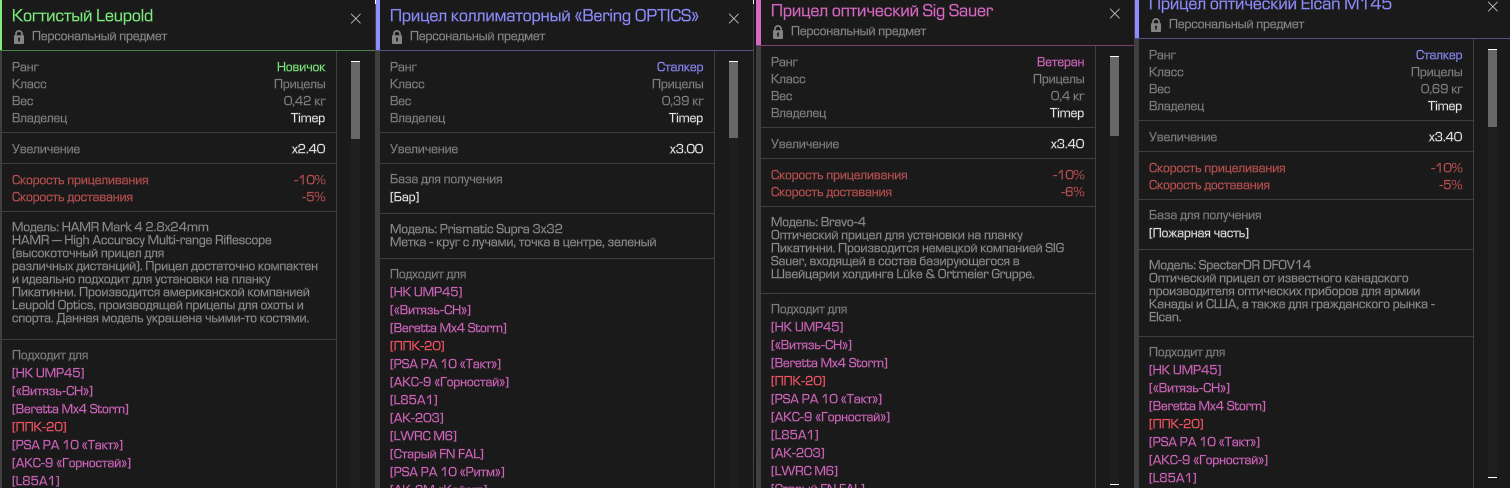
Task: Open [АКС-9 «Горностай»] in Elcan M145 panel
Action: pos(1207,460)
